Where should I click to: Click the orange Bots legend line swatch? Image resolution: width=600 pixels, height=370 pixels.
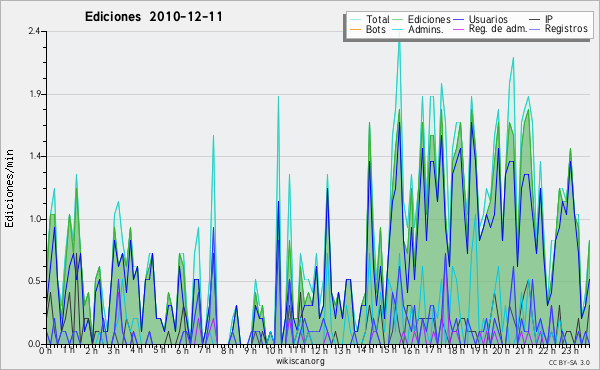point(355,29)
